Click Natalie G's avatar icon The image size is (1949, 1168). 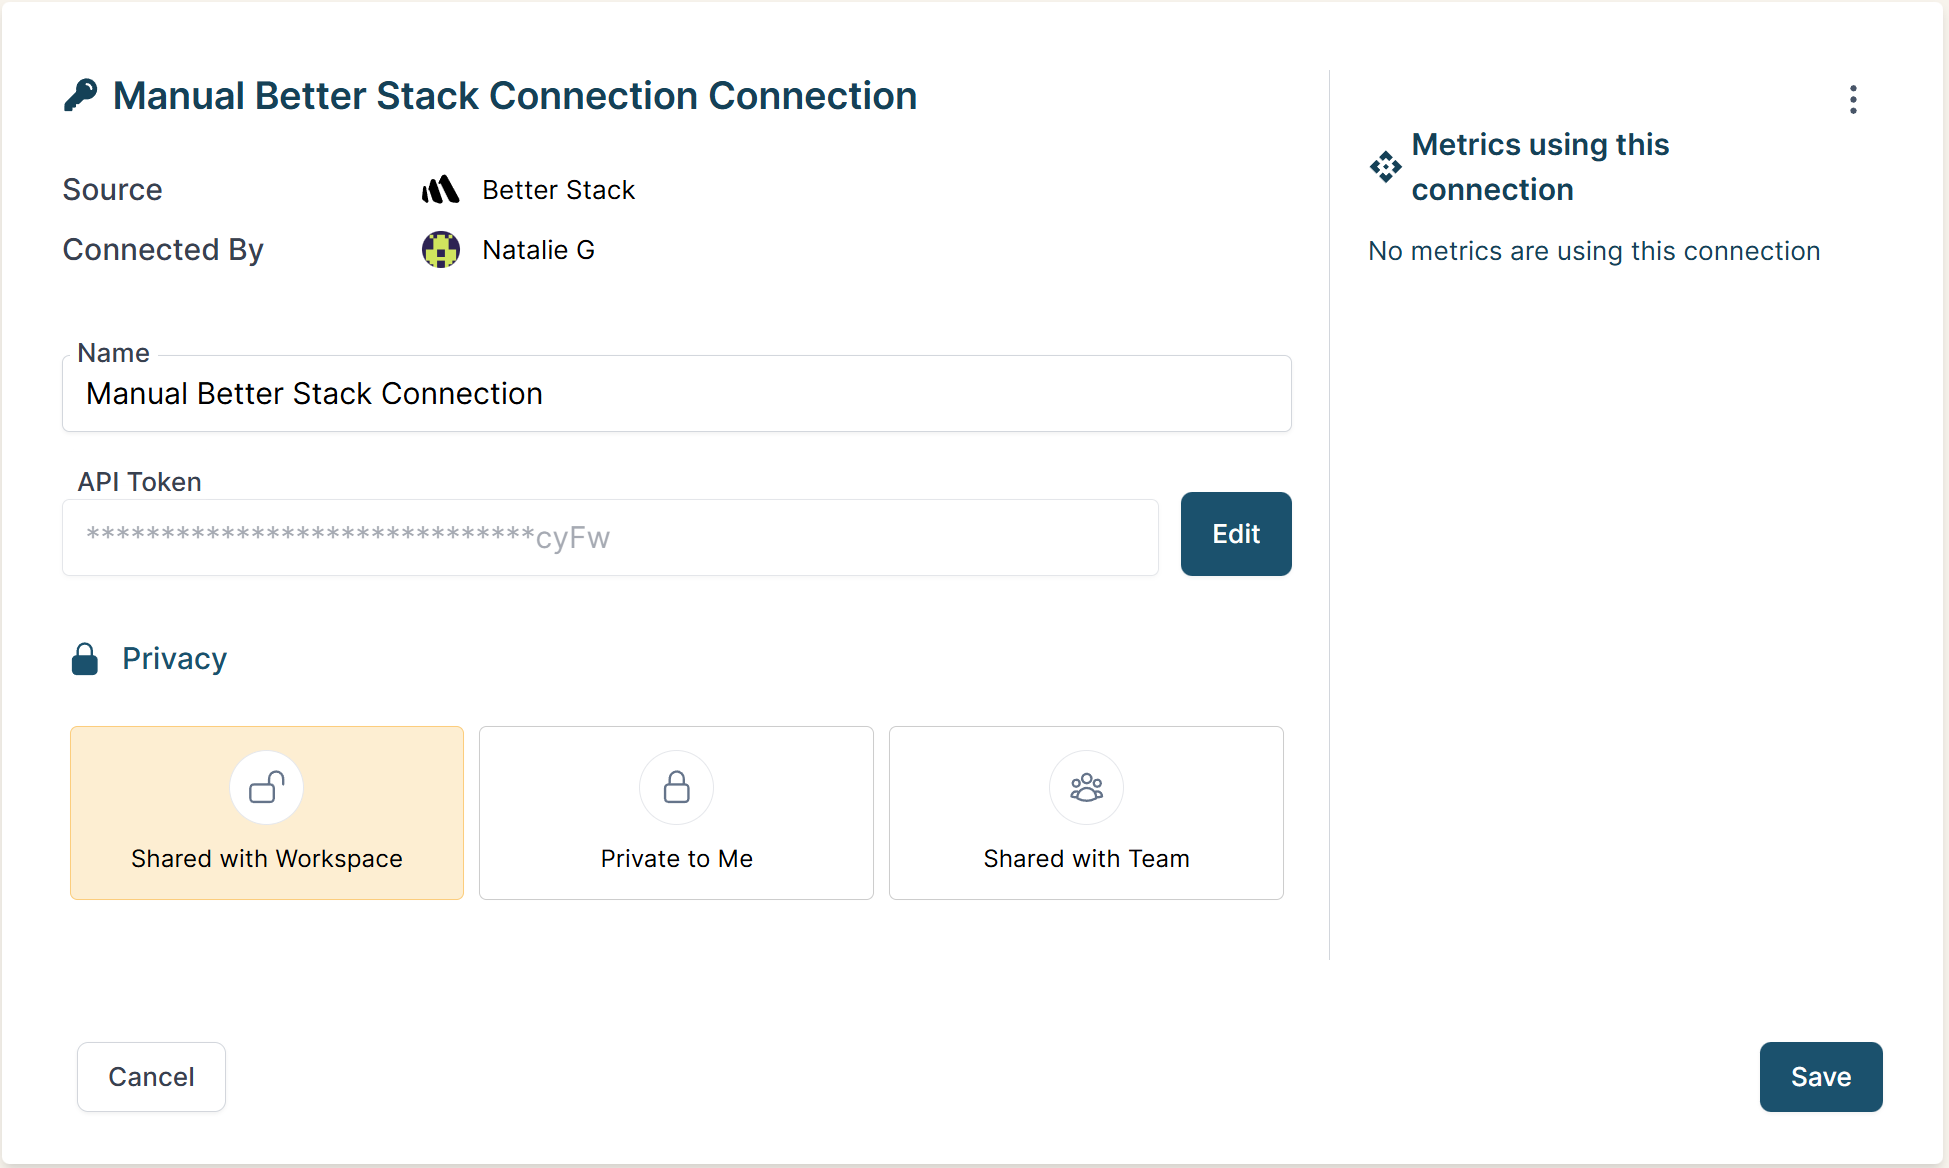click(440, 249)
